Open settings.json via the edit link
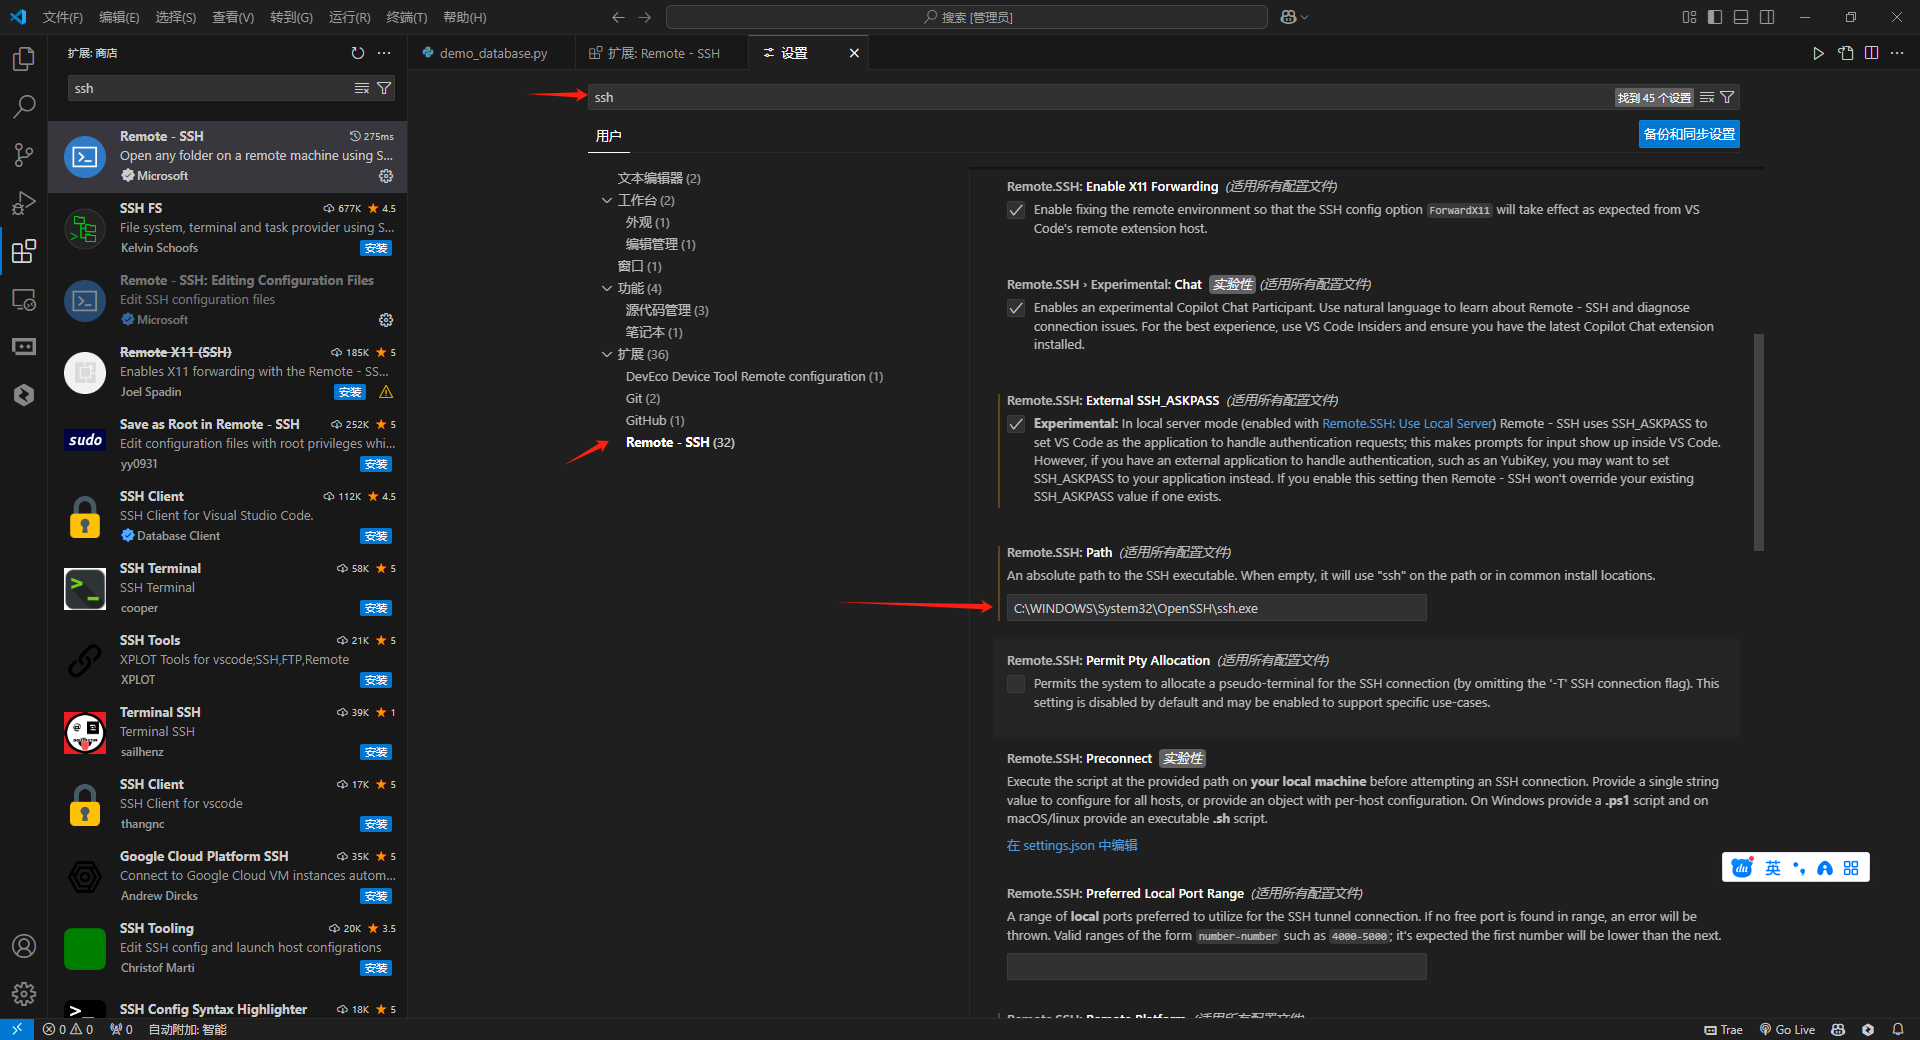 (1072, 845)
